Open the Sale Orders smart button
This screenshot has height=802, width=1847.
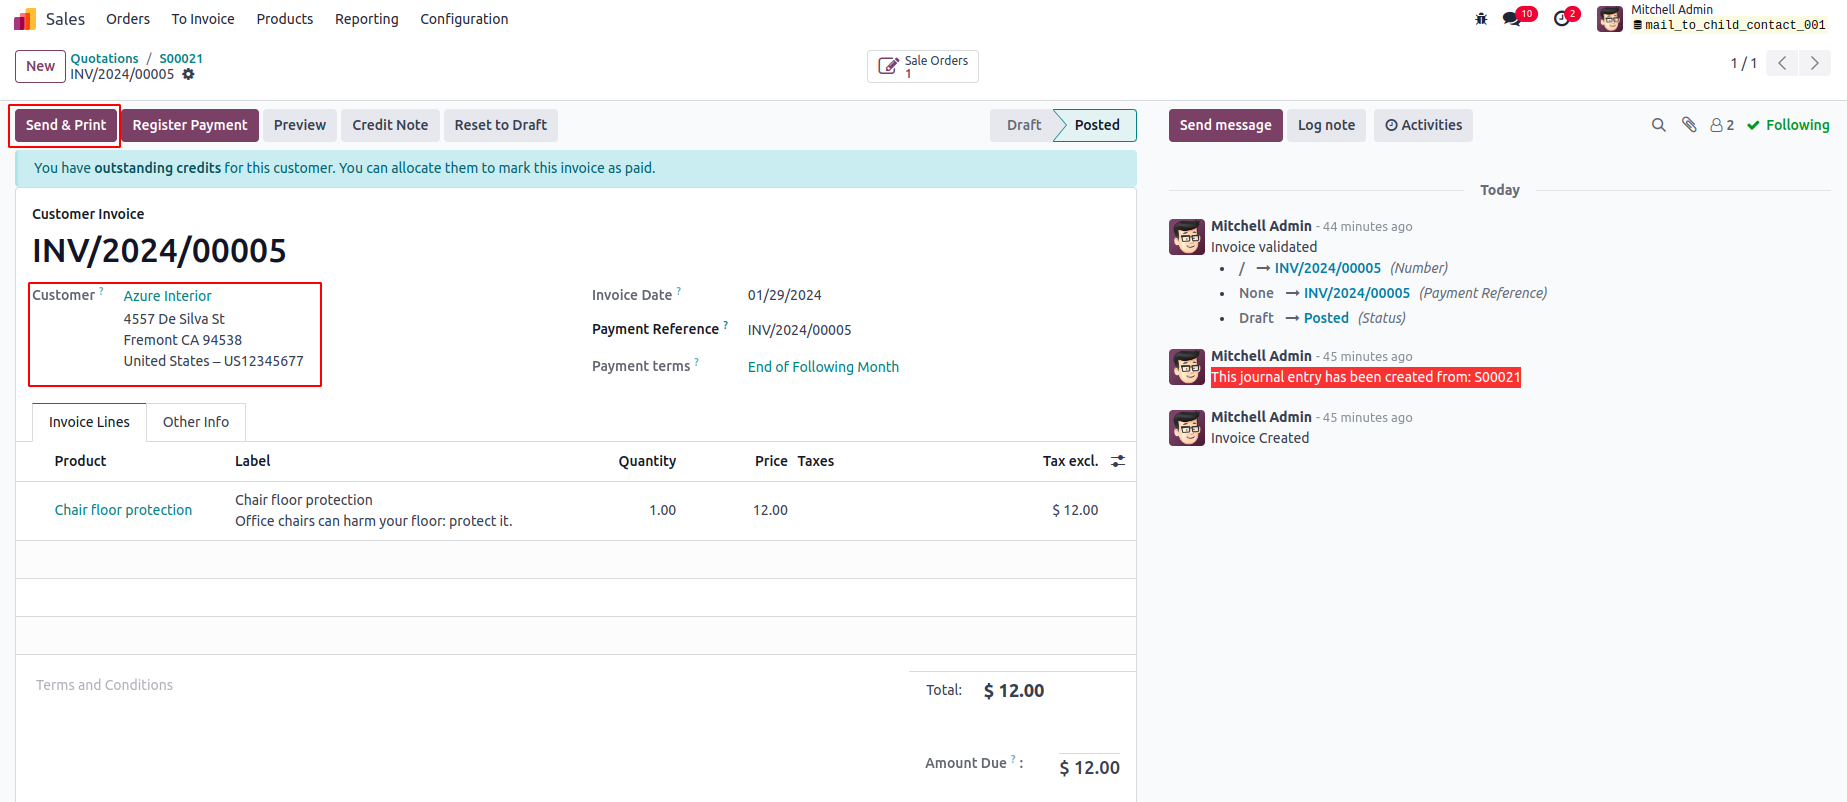[922, 66]
